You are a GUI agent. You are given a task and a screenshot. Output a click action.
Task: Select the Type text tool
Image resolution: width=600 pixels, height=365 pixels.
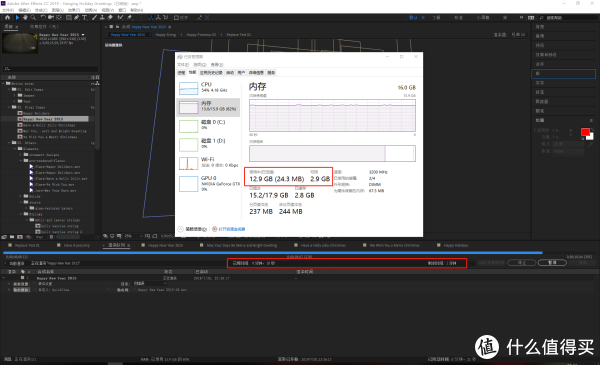click(85, 18)
